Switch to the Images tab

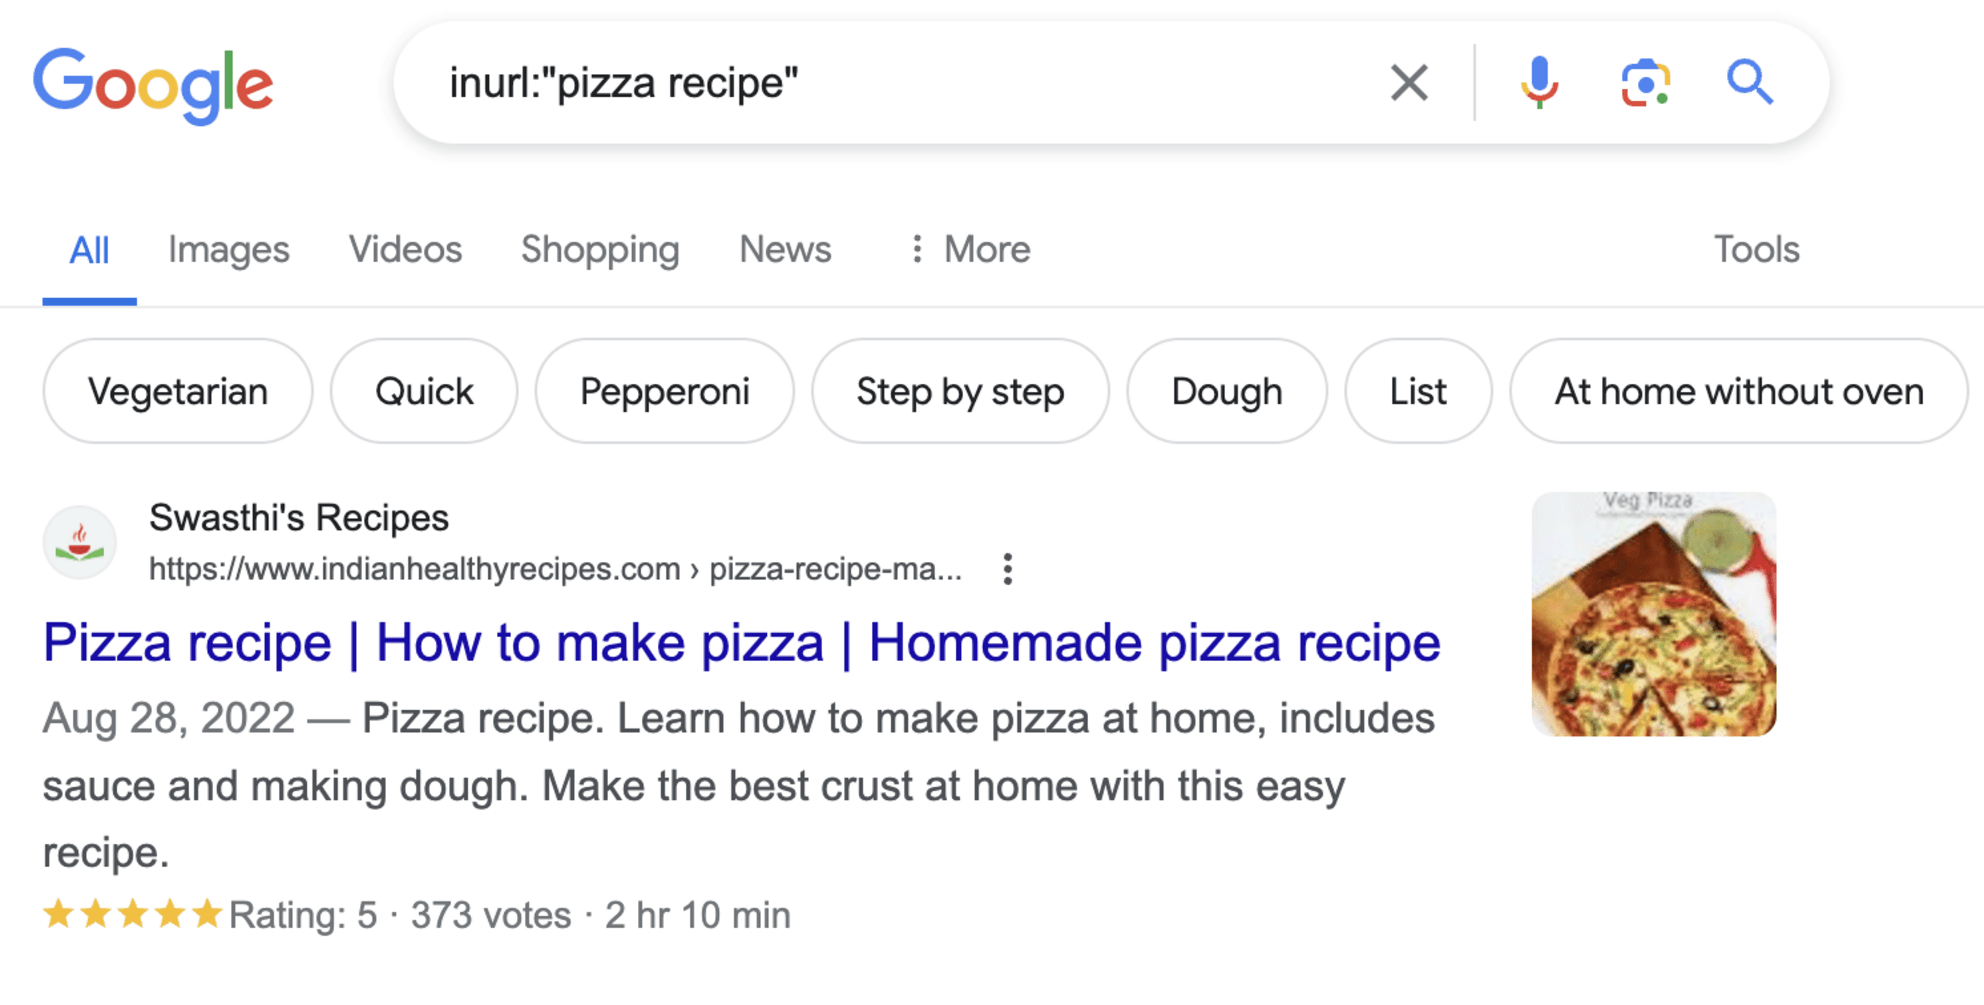pyautogui.click(x=228, y=249)
